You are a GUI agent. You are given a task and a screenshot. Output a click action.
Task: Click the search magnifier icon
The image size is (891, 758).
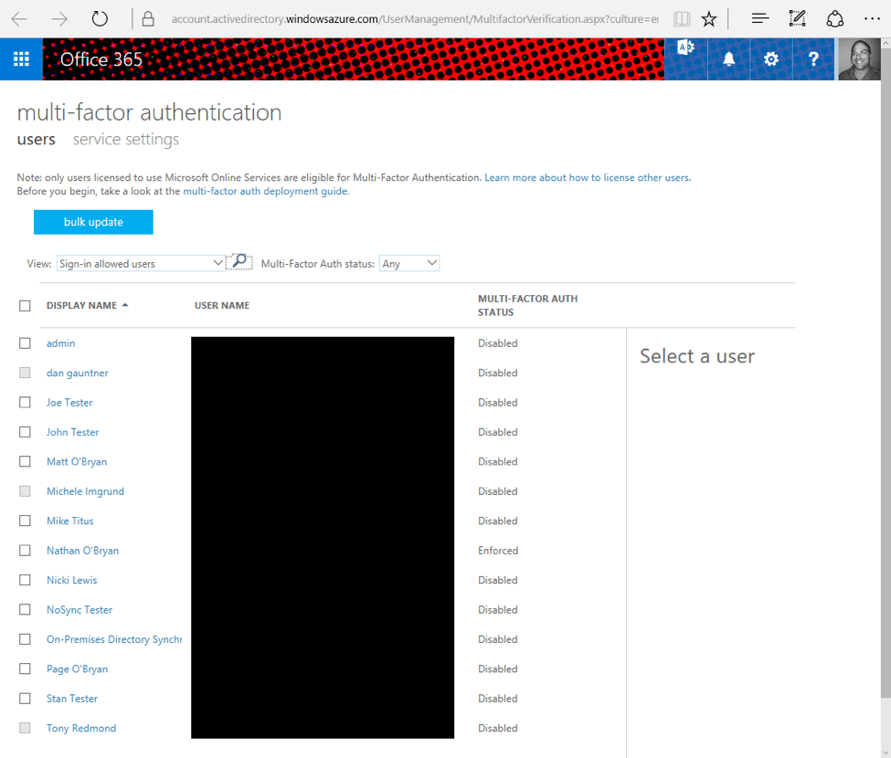pos(240,261)
